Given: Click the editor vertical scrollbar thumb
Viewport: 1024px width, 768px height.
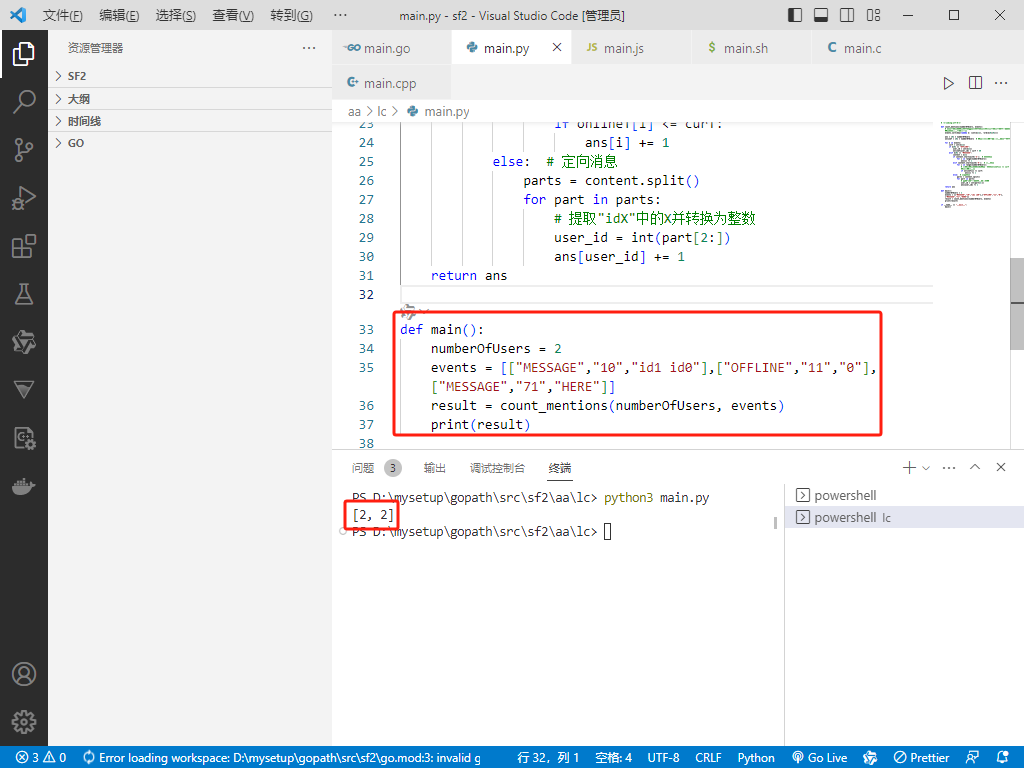Looking at the screenshot, I should (1017, 304).
